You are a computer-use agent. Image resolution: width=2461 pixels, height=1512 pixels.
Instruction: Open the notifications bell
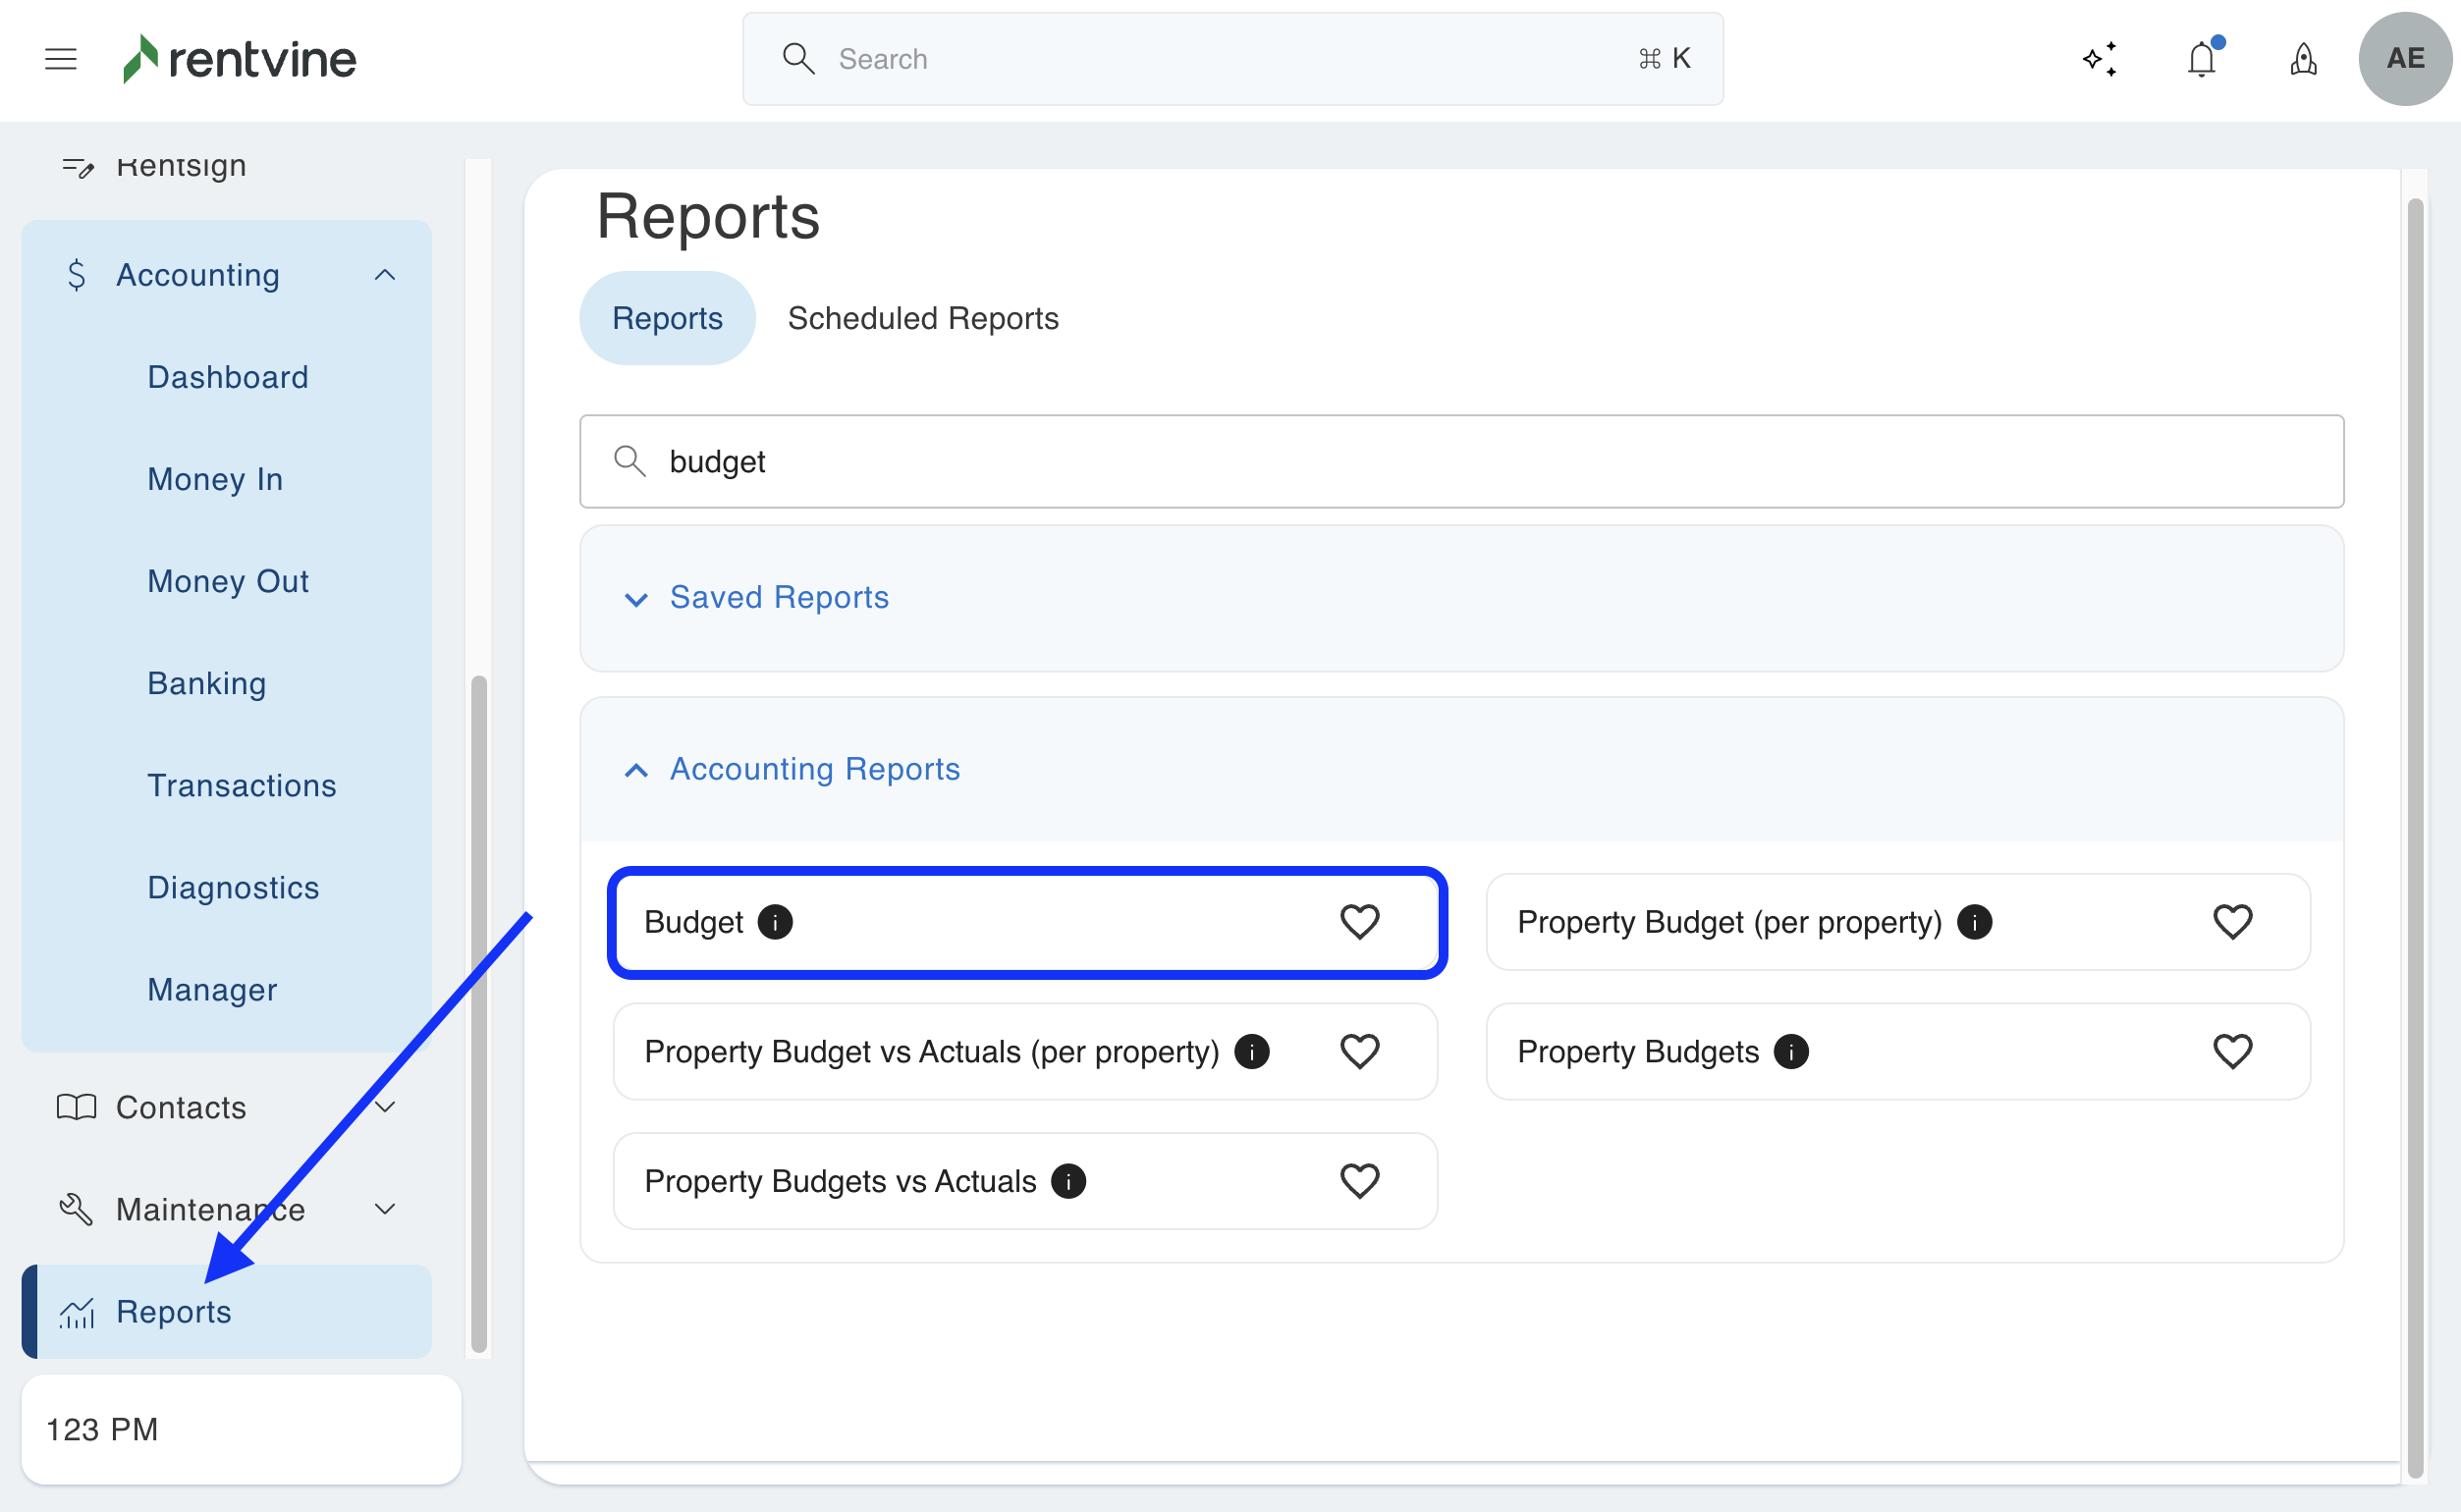(2202, 59)
